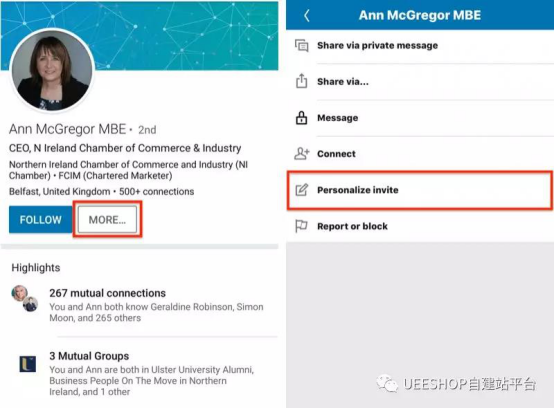Select Personalize invite

420,190
